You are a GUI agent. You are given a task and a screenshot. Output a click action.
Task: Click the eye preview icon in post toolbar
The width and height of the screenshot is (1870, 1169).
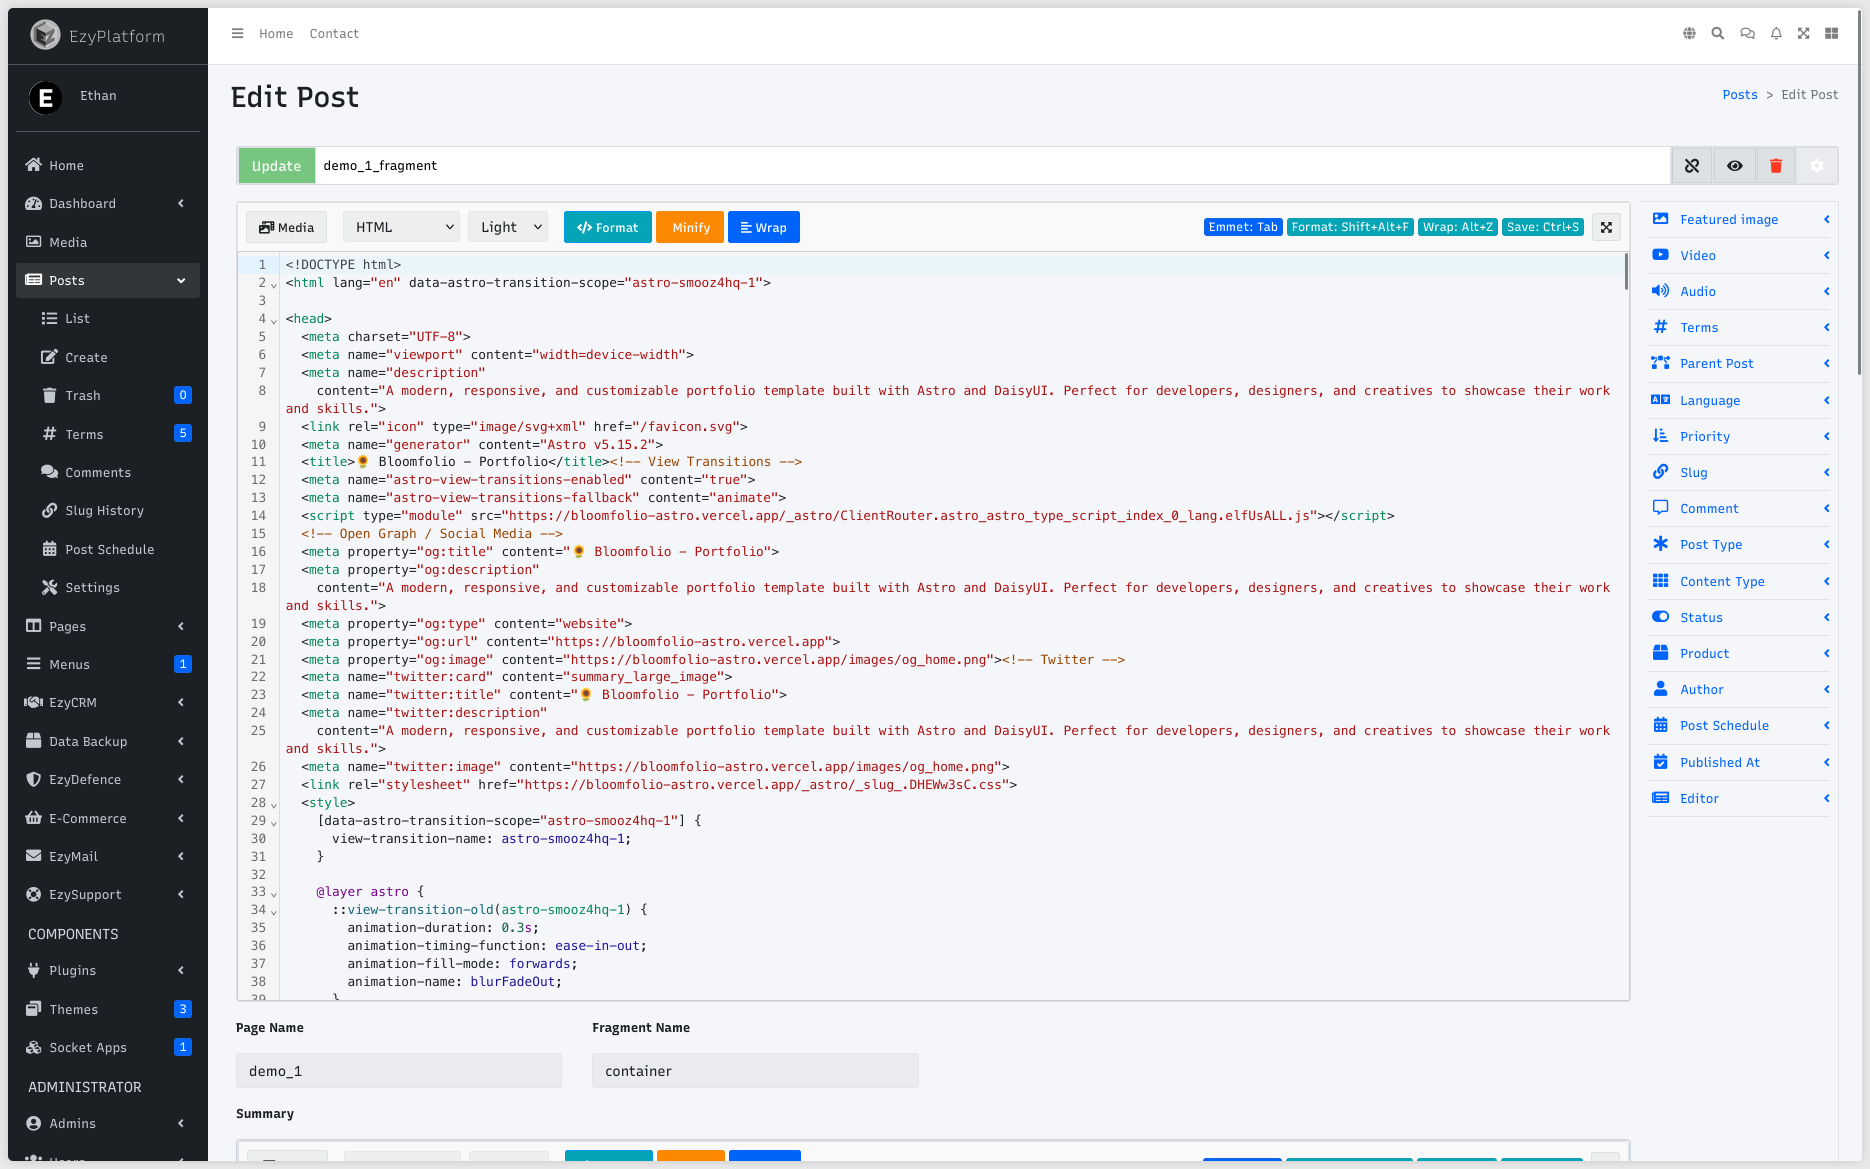1734,166
